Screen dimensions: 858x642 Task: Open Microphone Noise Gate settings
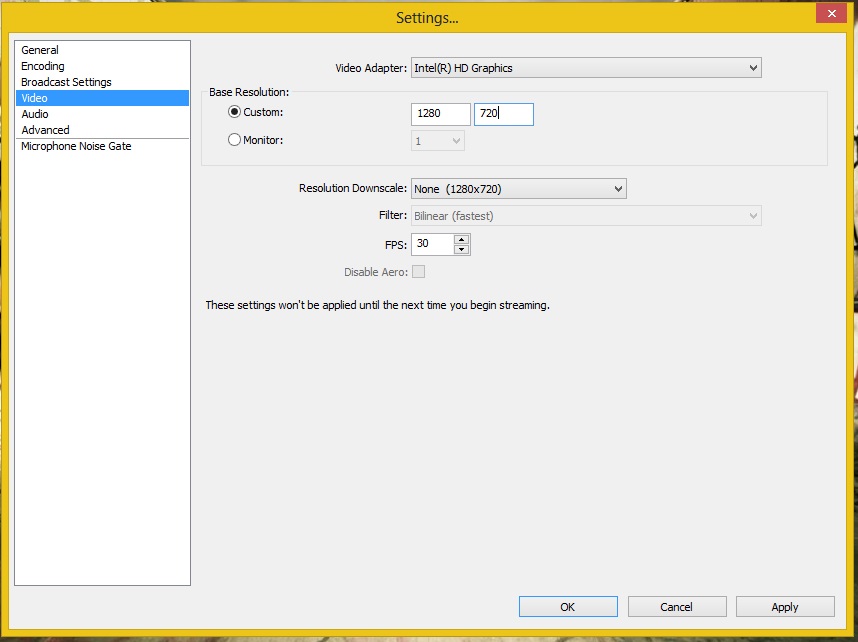[76, 146]
